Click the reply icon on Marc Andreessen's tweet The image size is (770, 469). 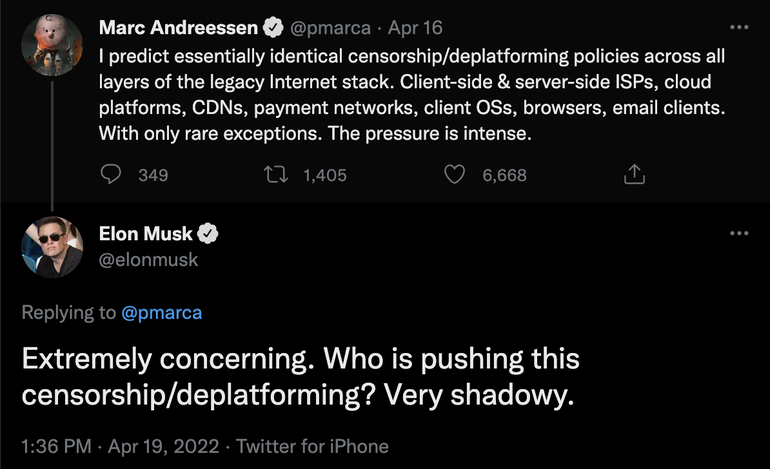pos(112,175)
